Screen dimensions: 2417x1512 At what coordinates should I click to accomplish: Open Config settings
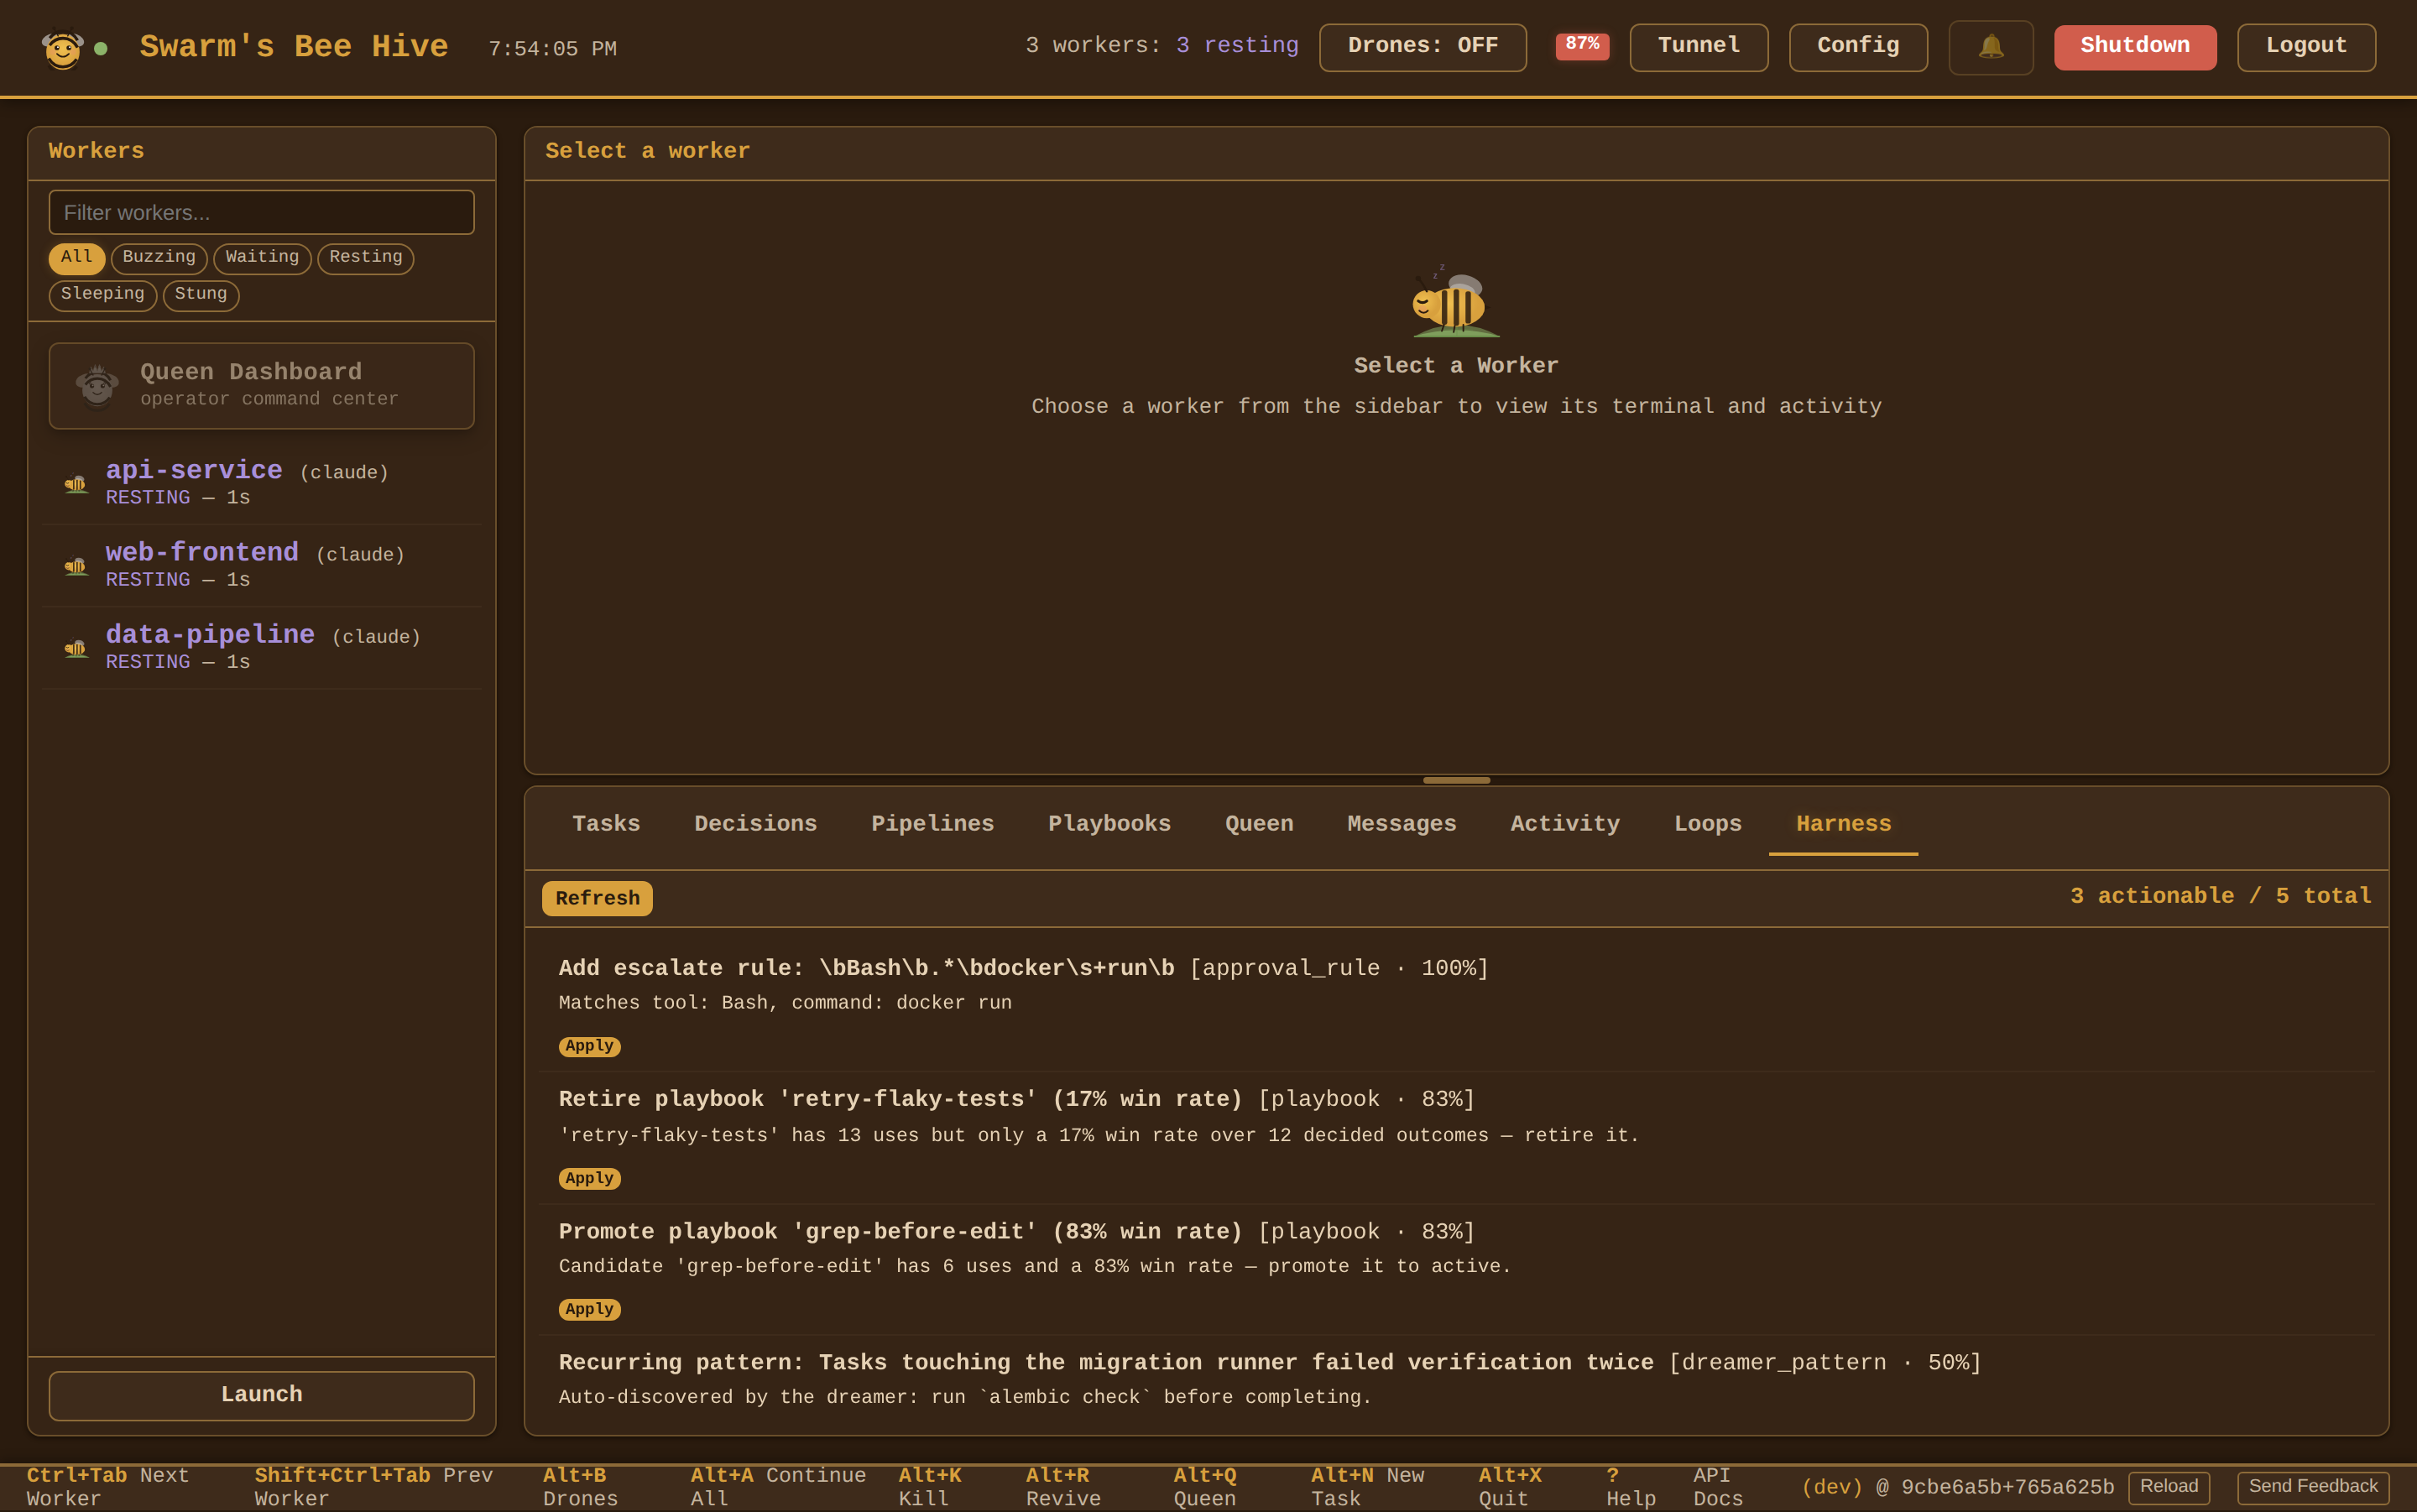[1858, 47]
